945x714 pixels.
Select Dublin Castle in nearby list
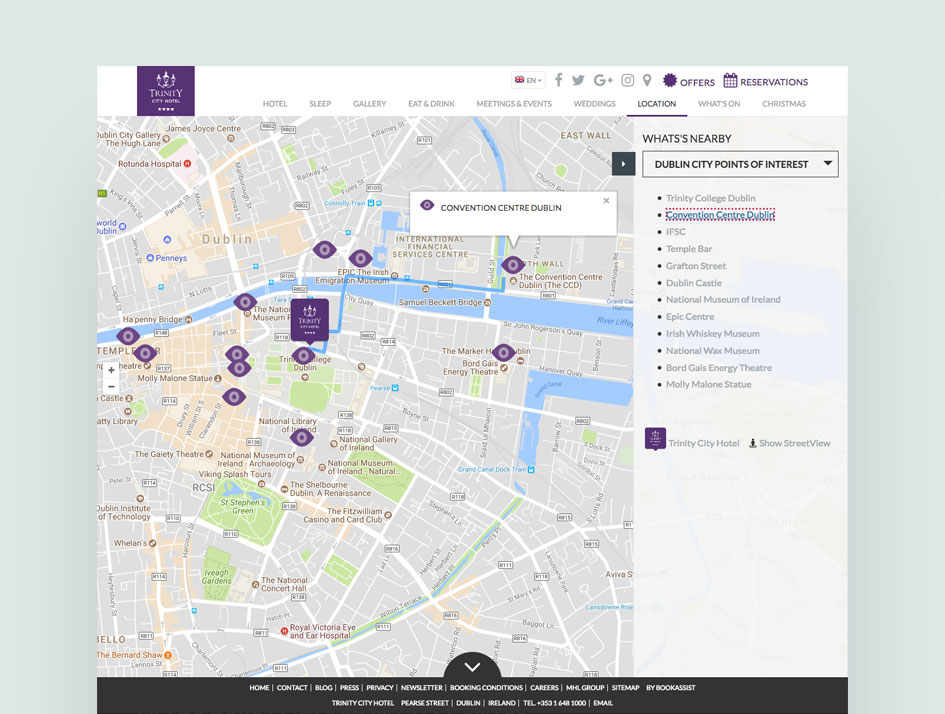pos(694,283)
